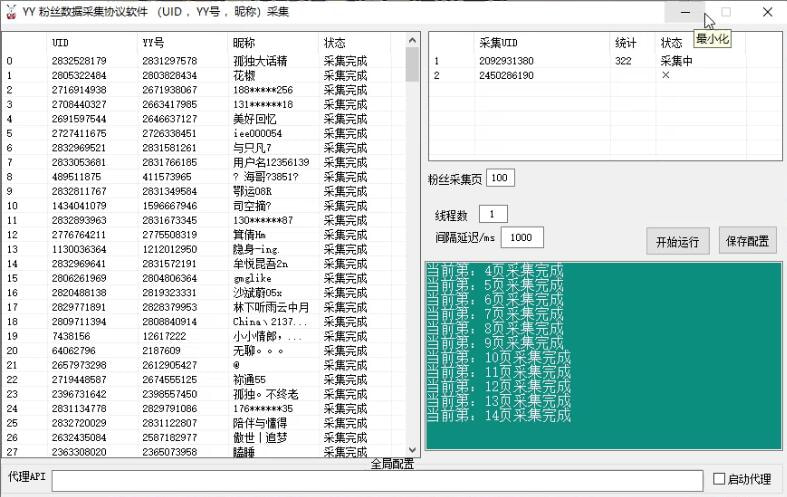Click row index 0 in fan list

point(10,61)
